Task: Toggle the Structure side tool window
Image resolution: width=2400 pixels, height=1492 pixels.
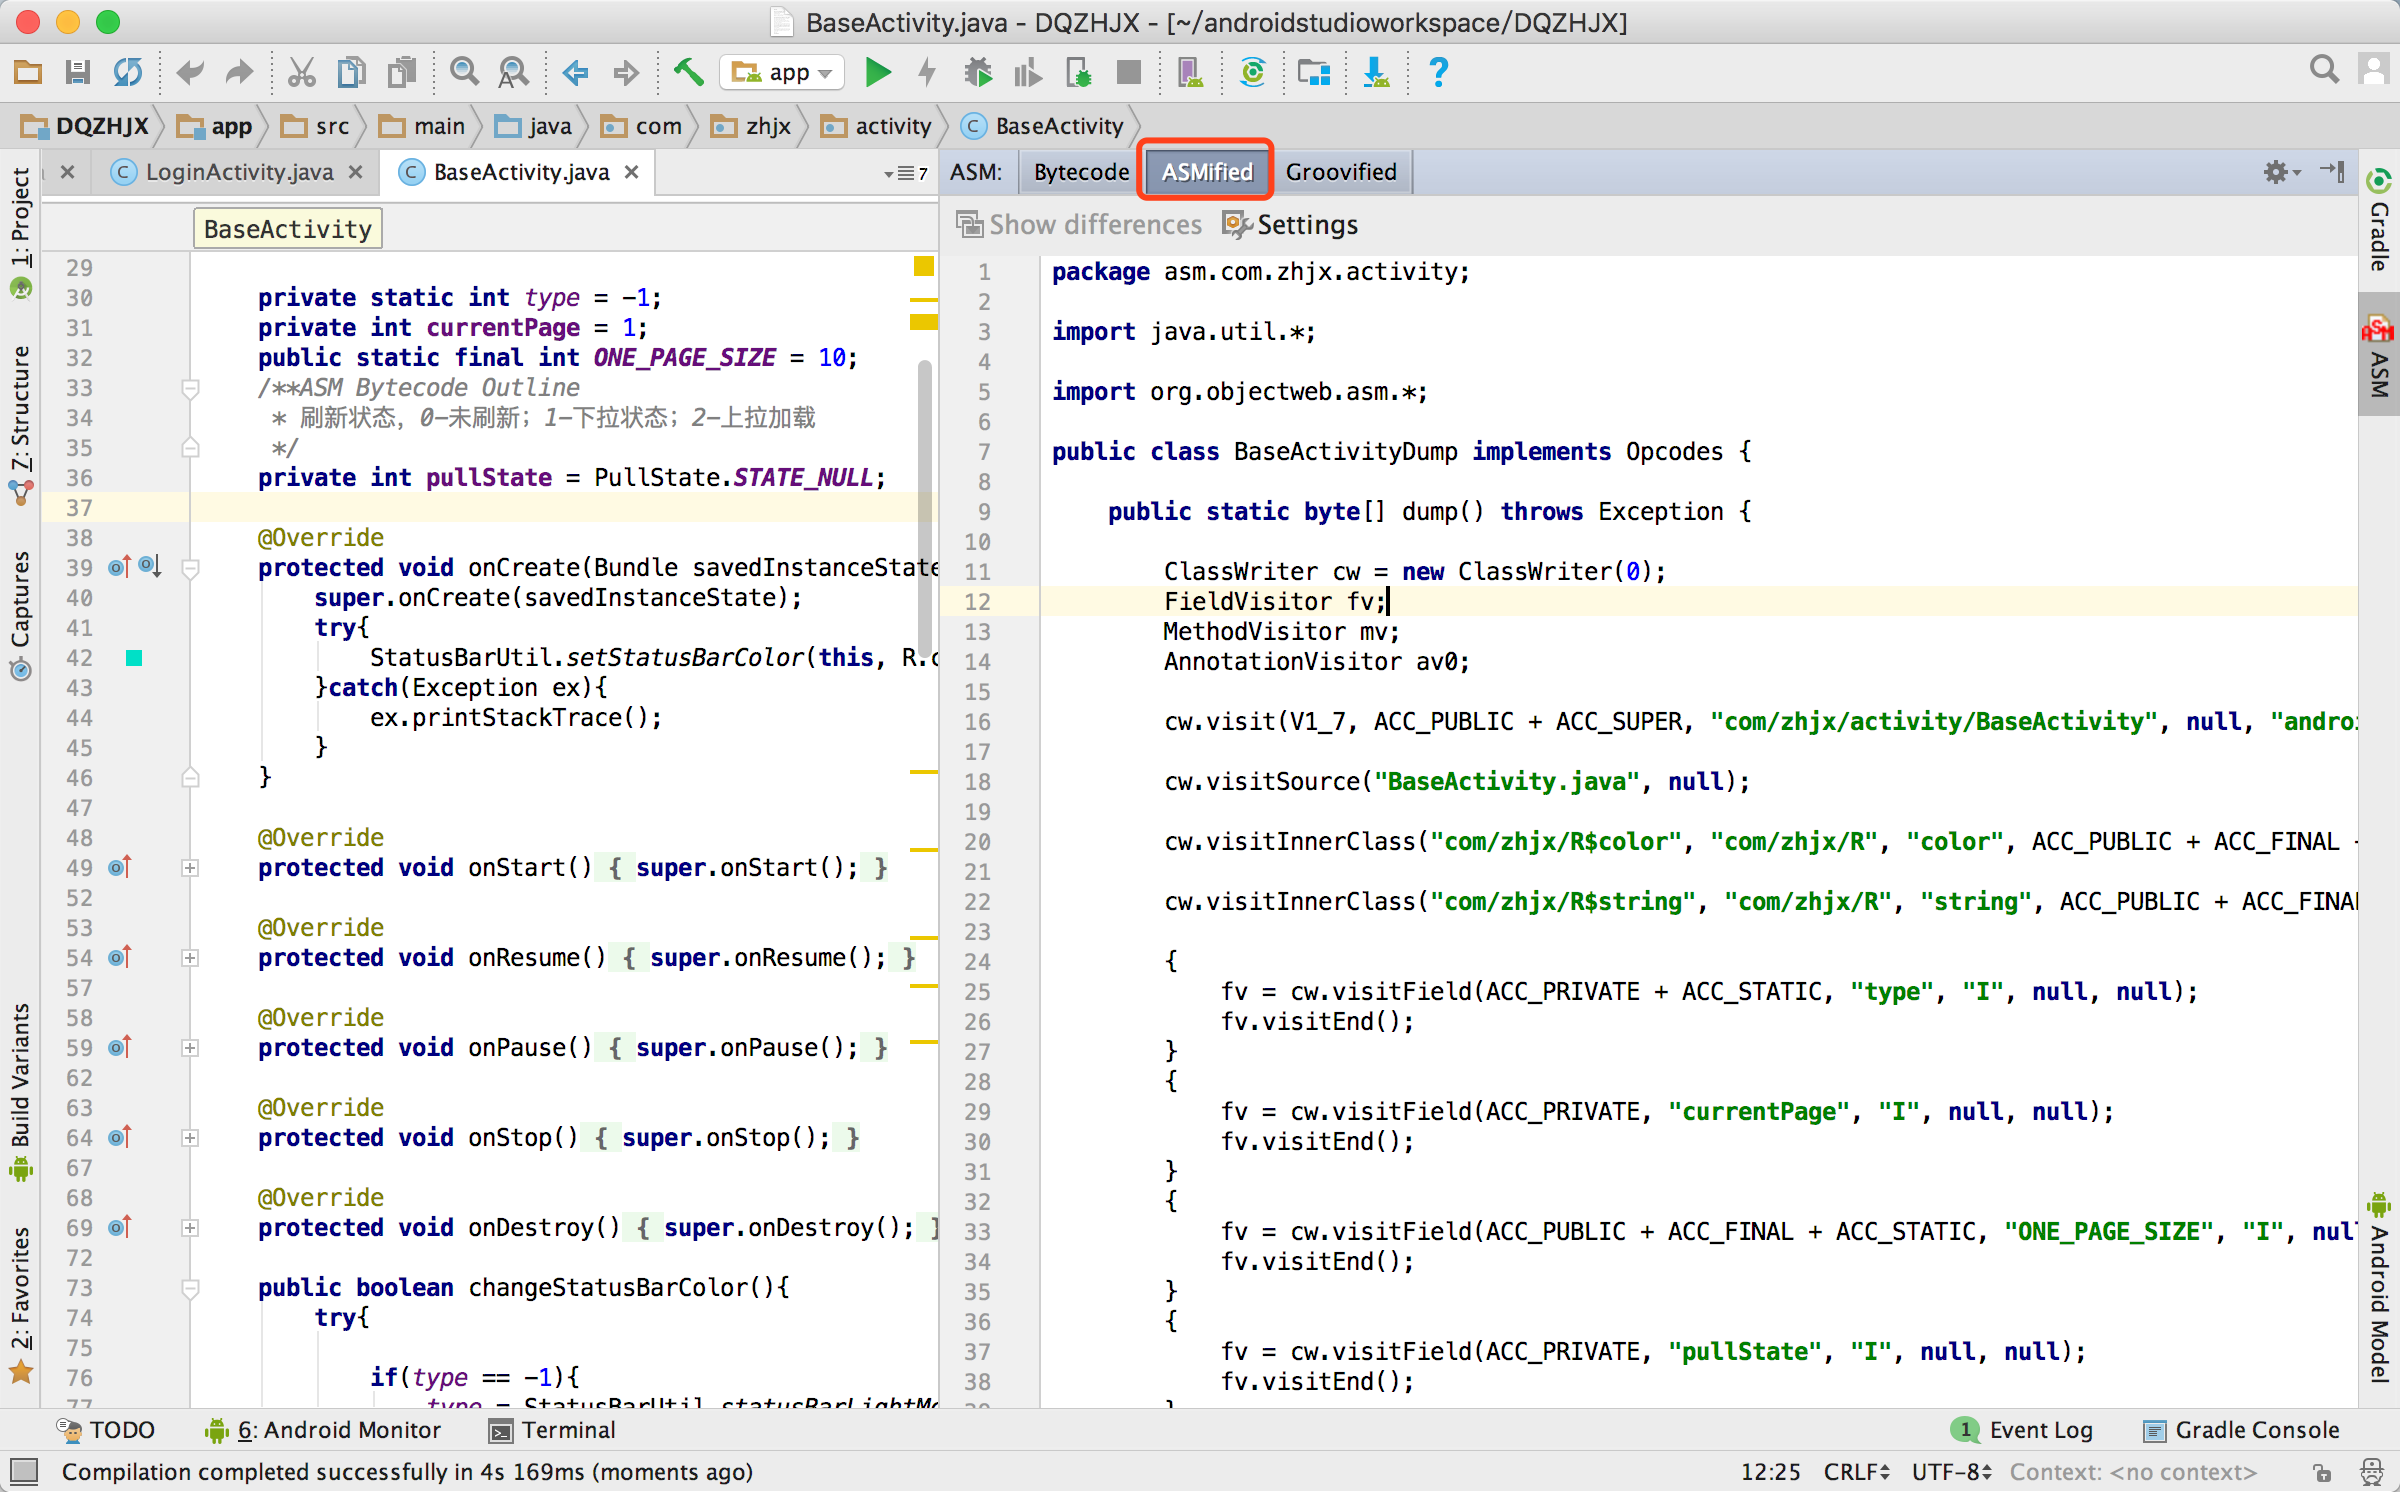Action: [20, 424]
